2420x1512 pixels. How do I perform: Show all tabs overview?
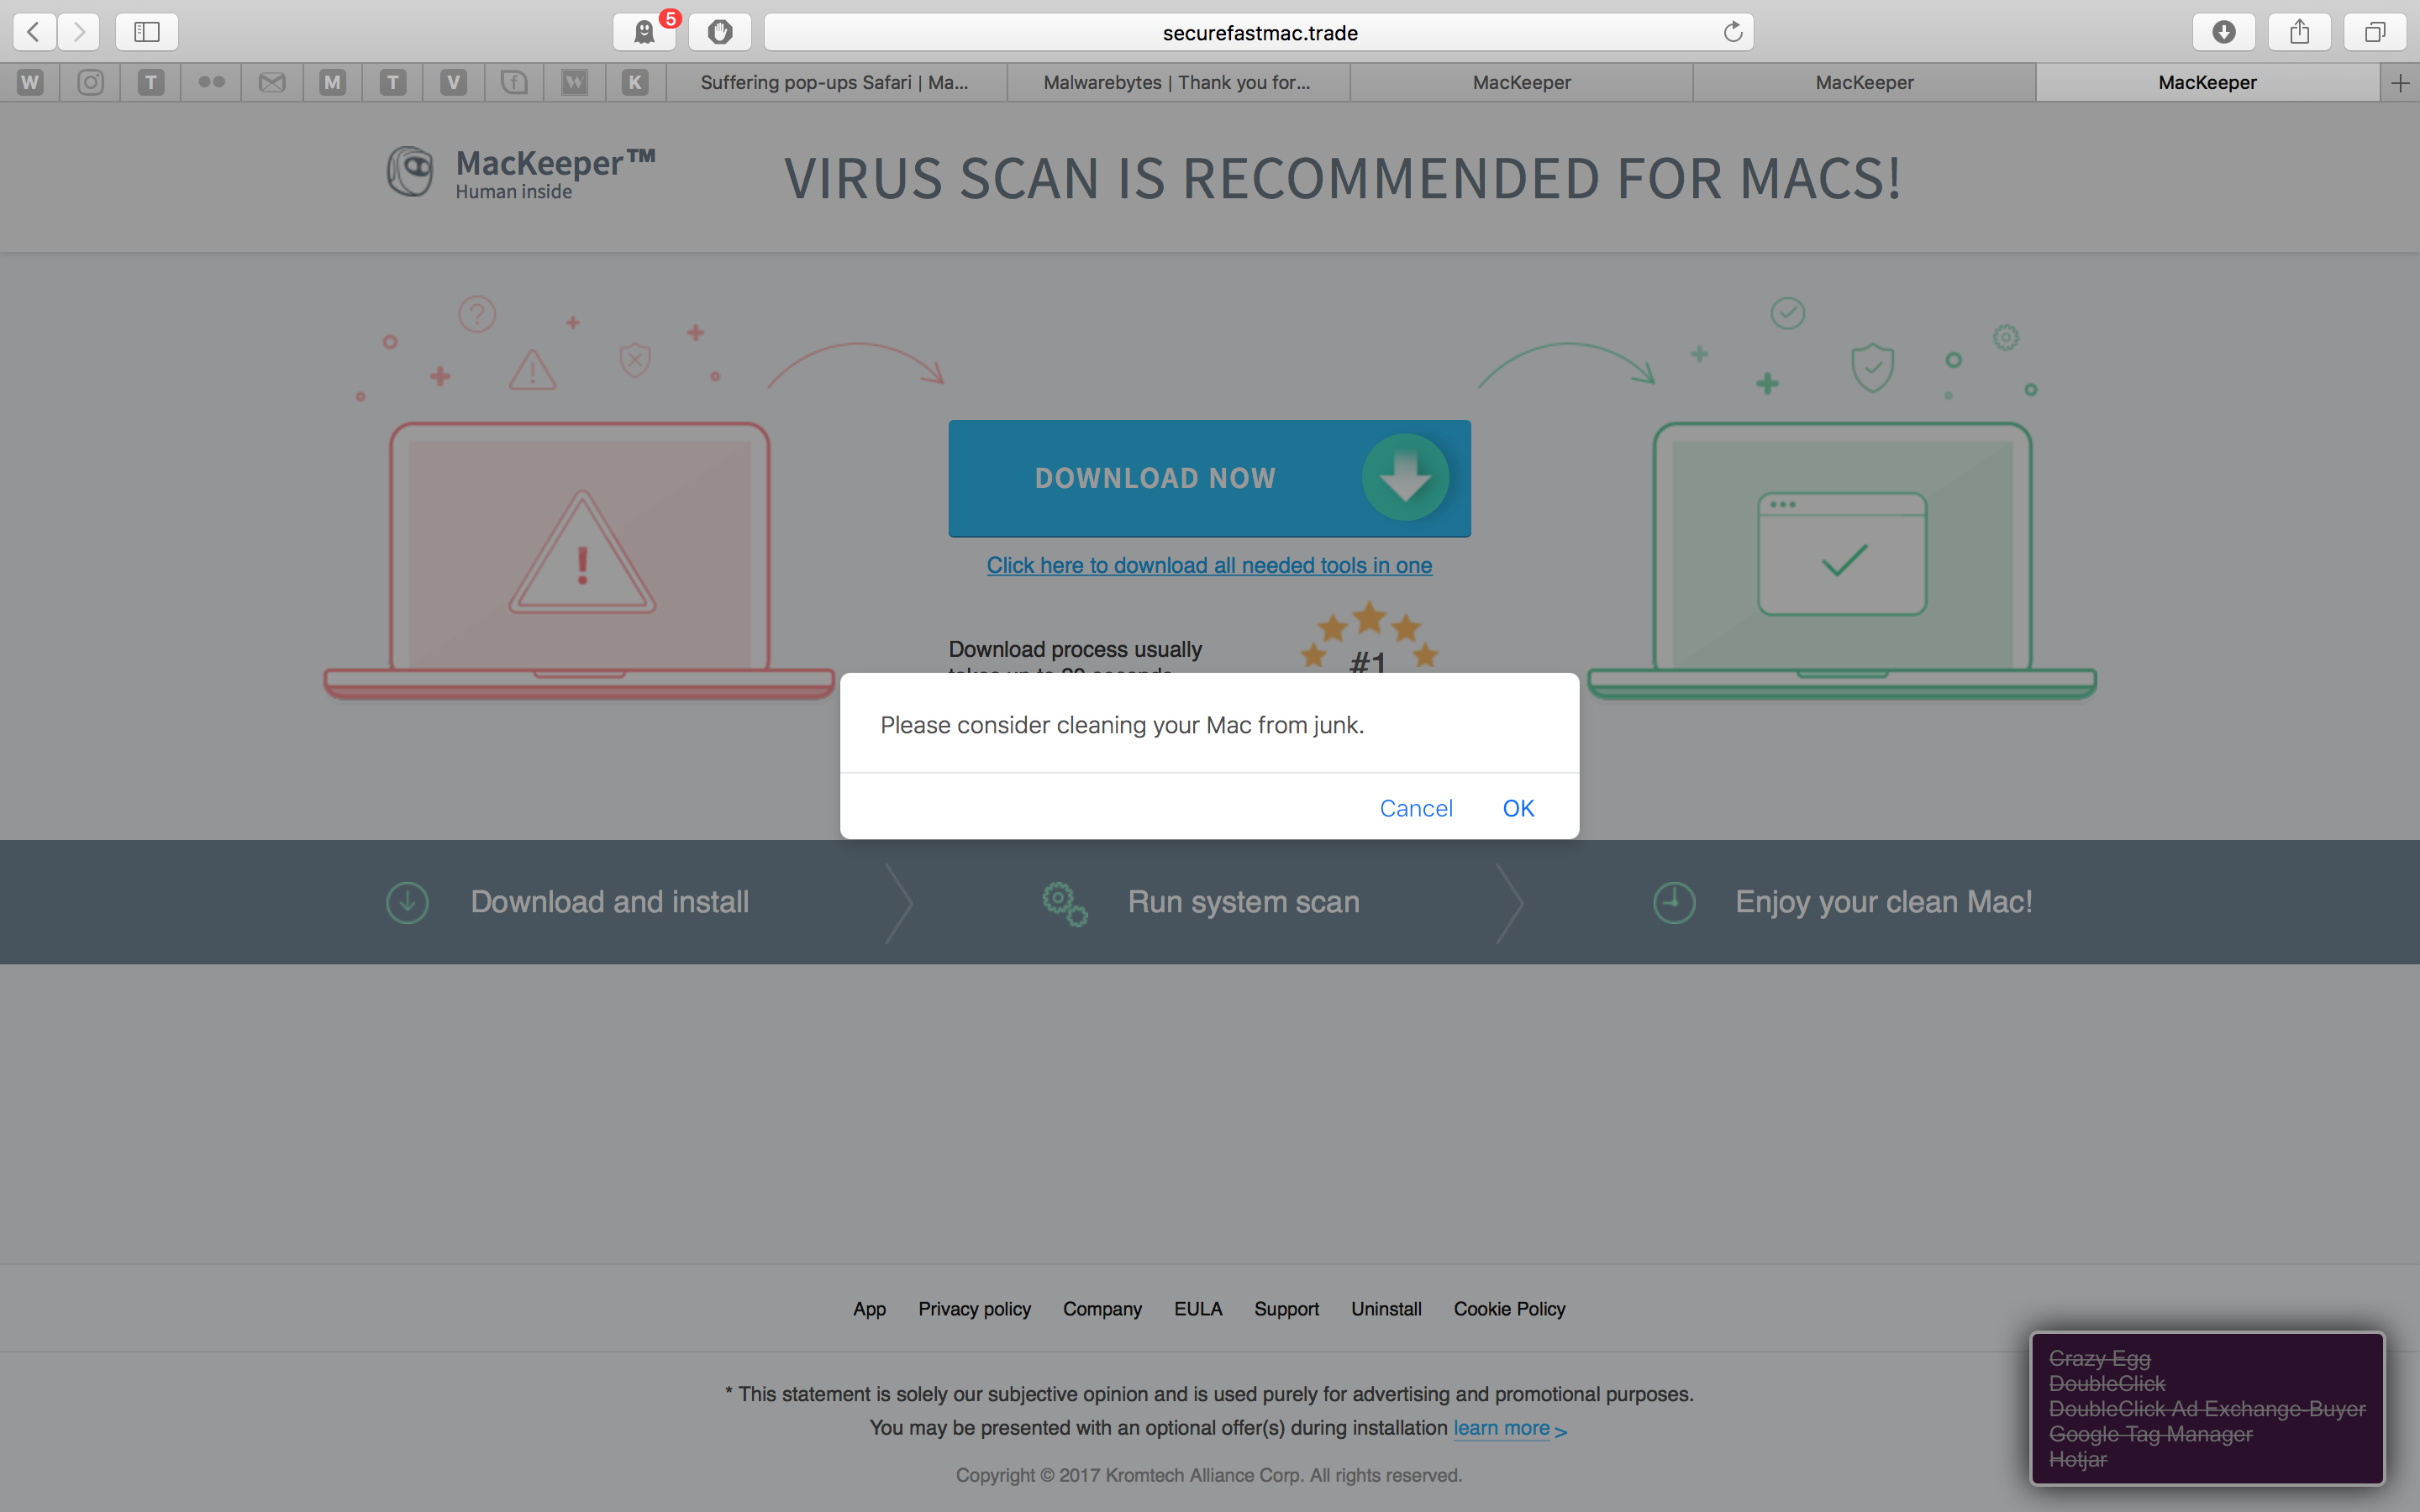point(2375,32)
